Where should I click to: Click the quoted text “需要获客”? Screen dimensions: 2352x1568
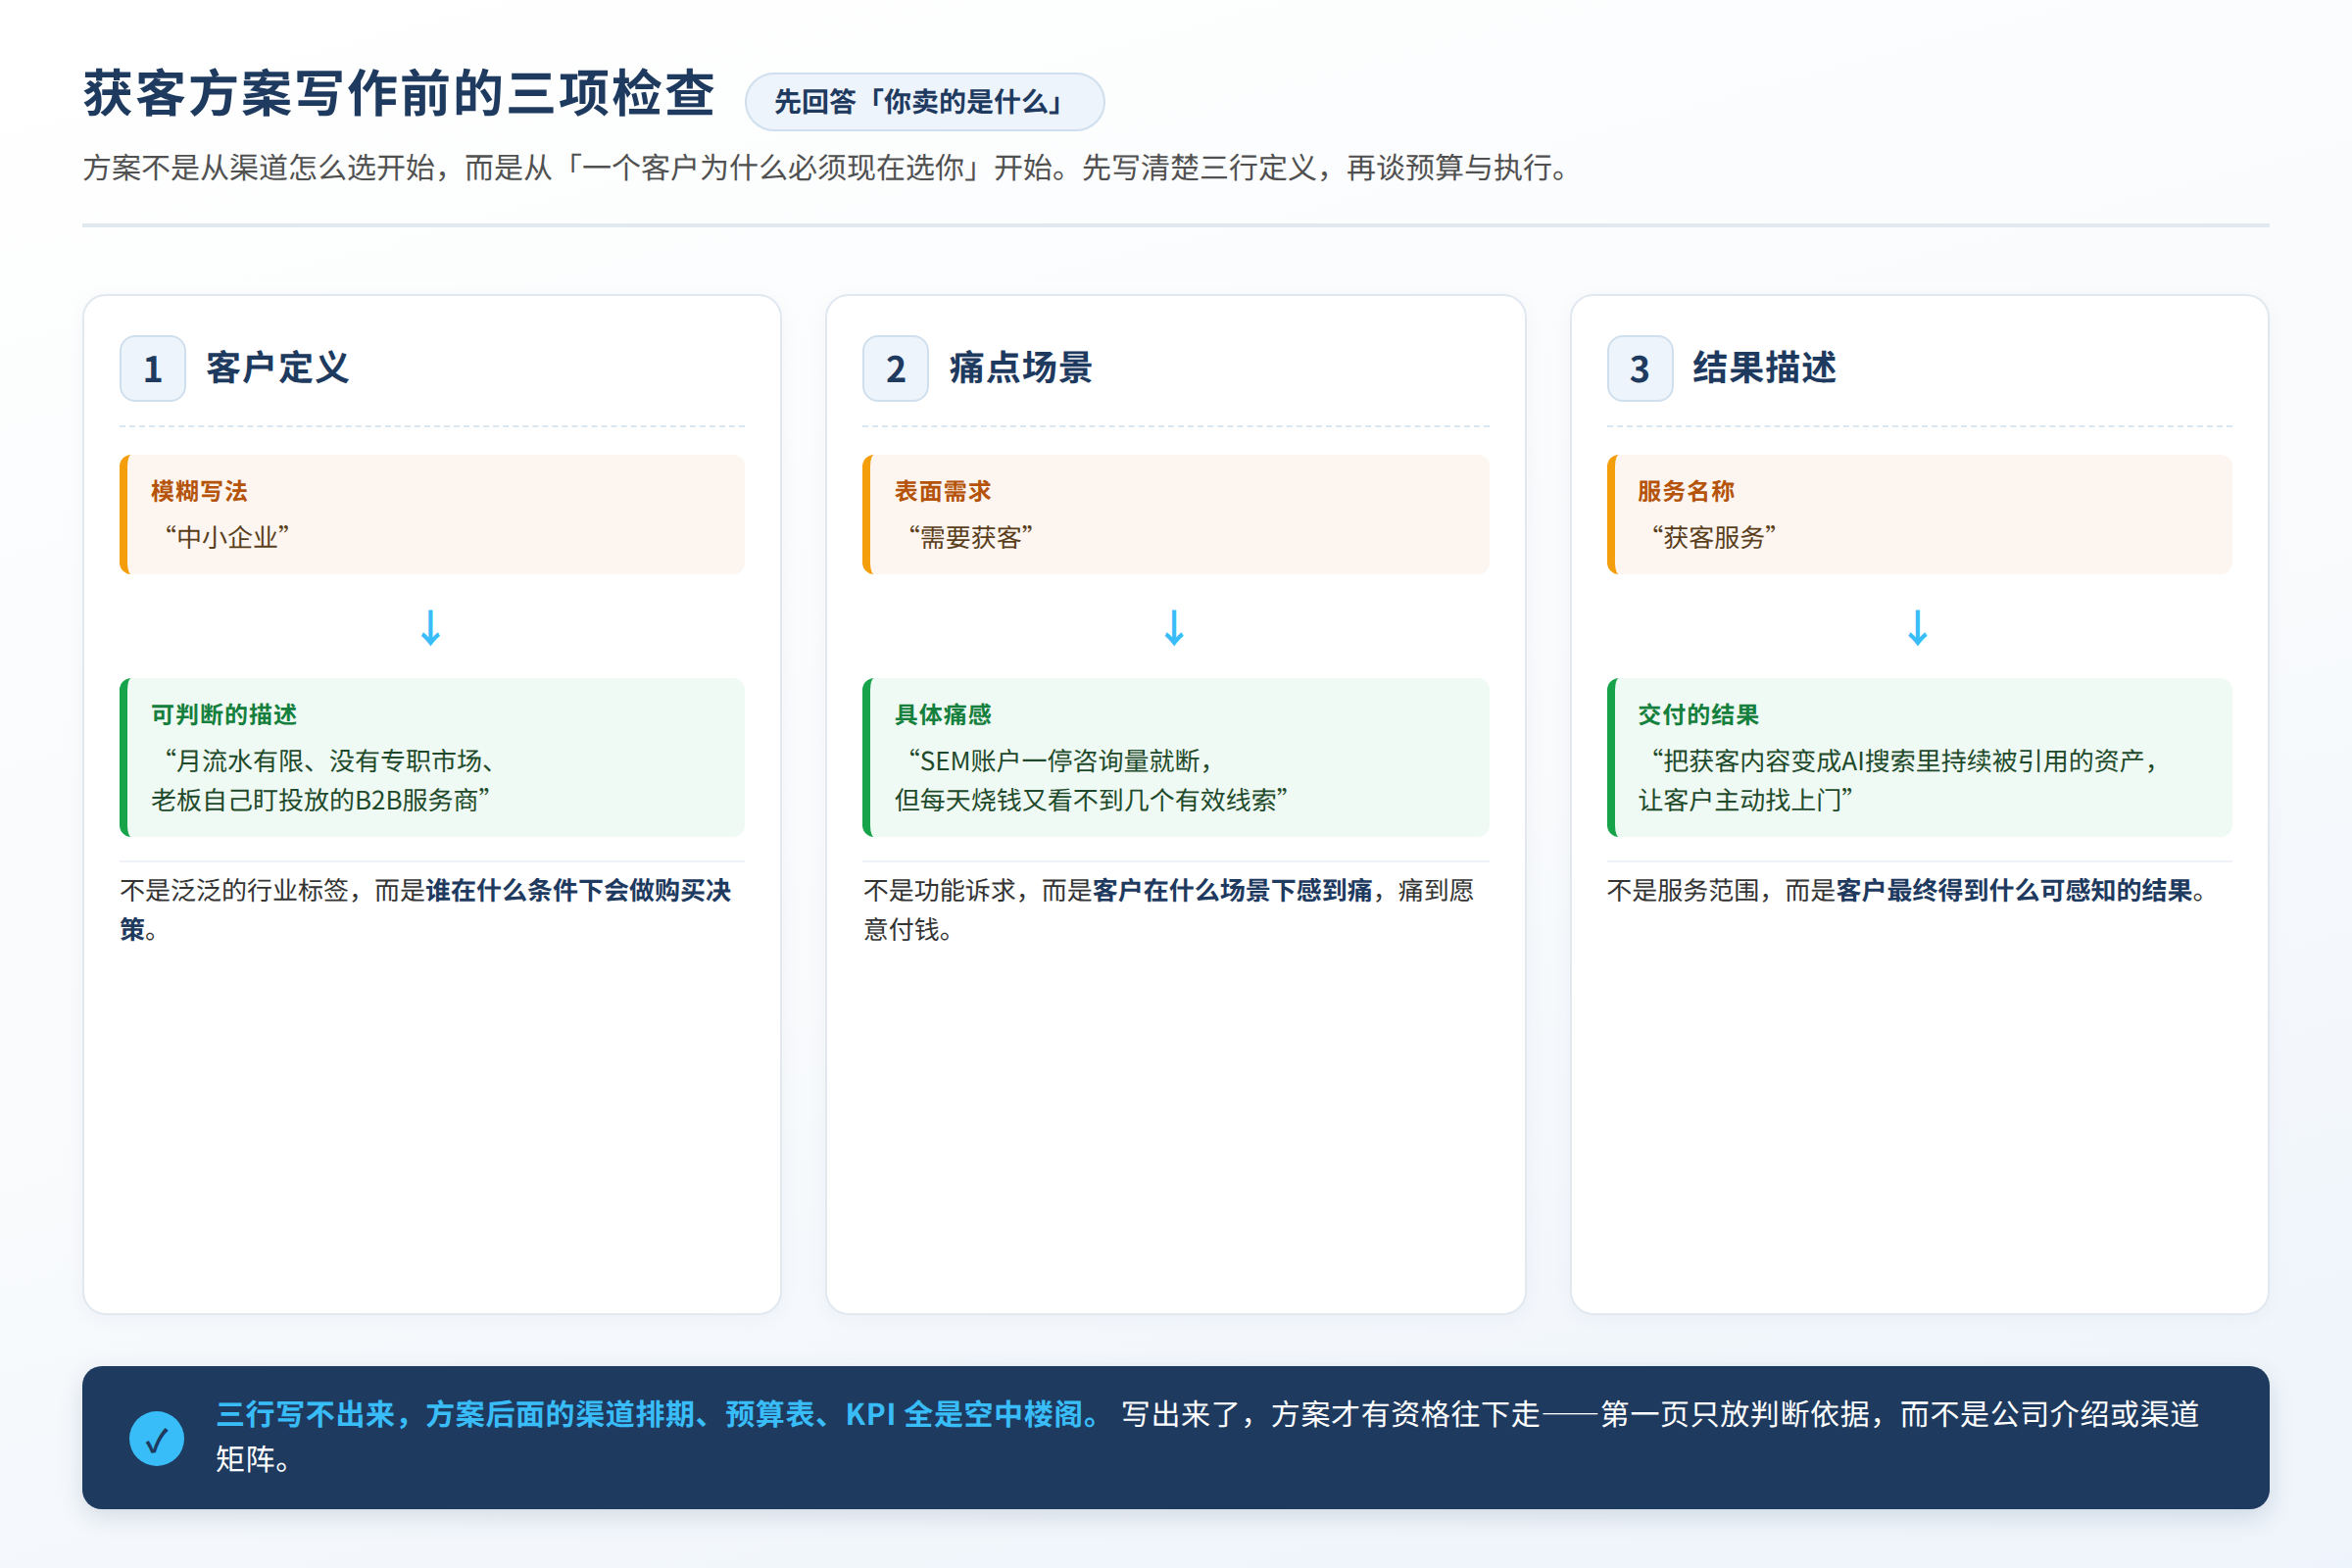[971, 537]
